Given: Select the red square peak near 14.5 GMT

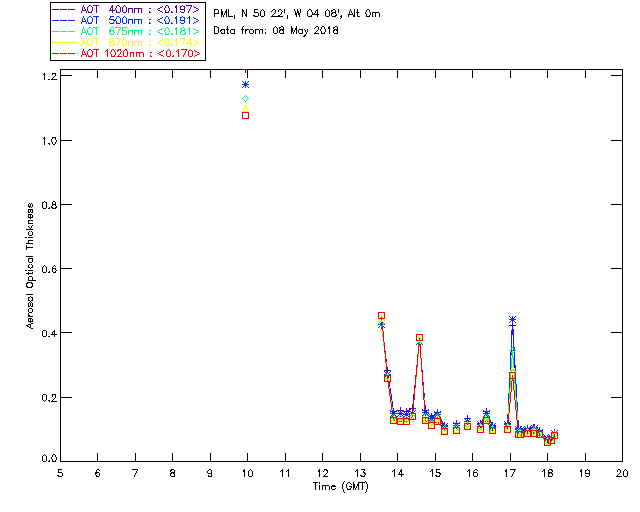Looking at the screenshot, I should 419,338.
